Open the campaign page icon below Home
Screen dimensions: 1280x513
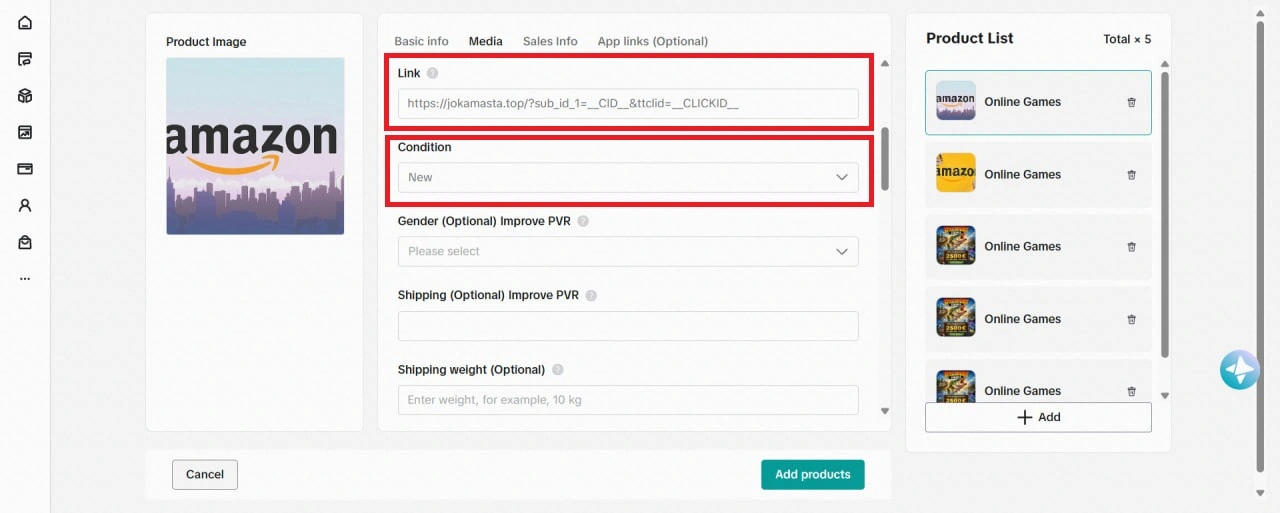click(25, 59)
